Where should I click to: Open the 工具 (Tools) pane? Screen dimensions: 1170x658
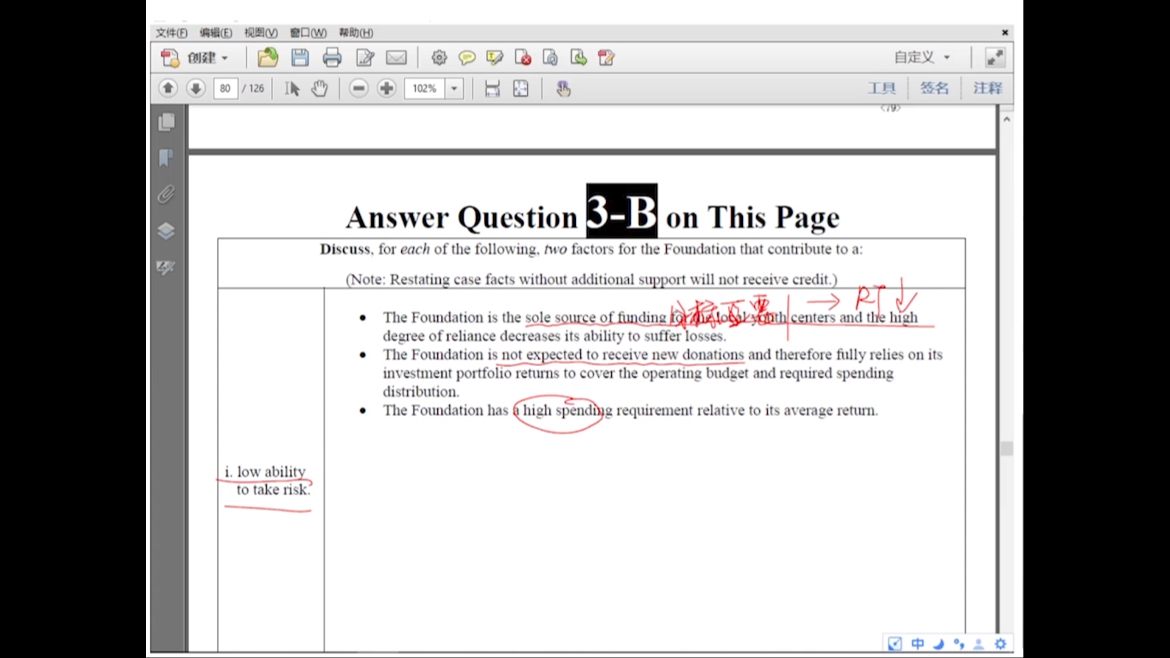coord(881,89)
